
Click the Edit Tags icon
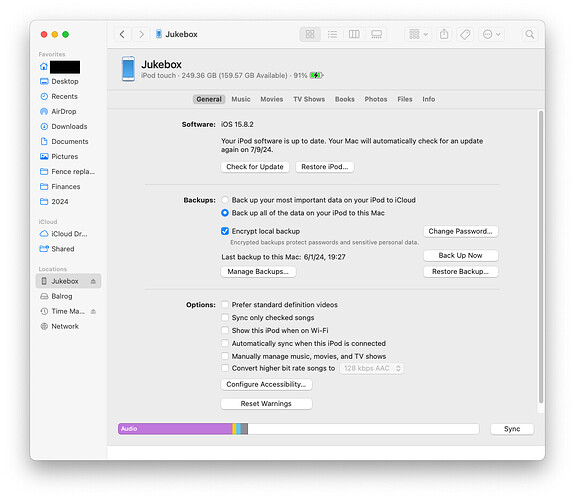(x=465, y=34)
